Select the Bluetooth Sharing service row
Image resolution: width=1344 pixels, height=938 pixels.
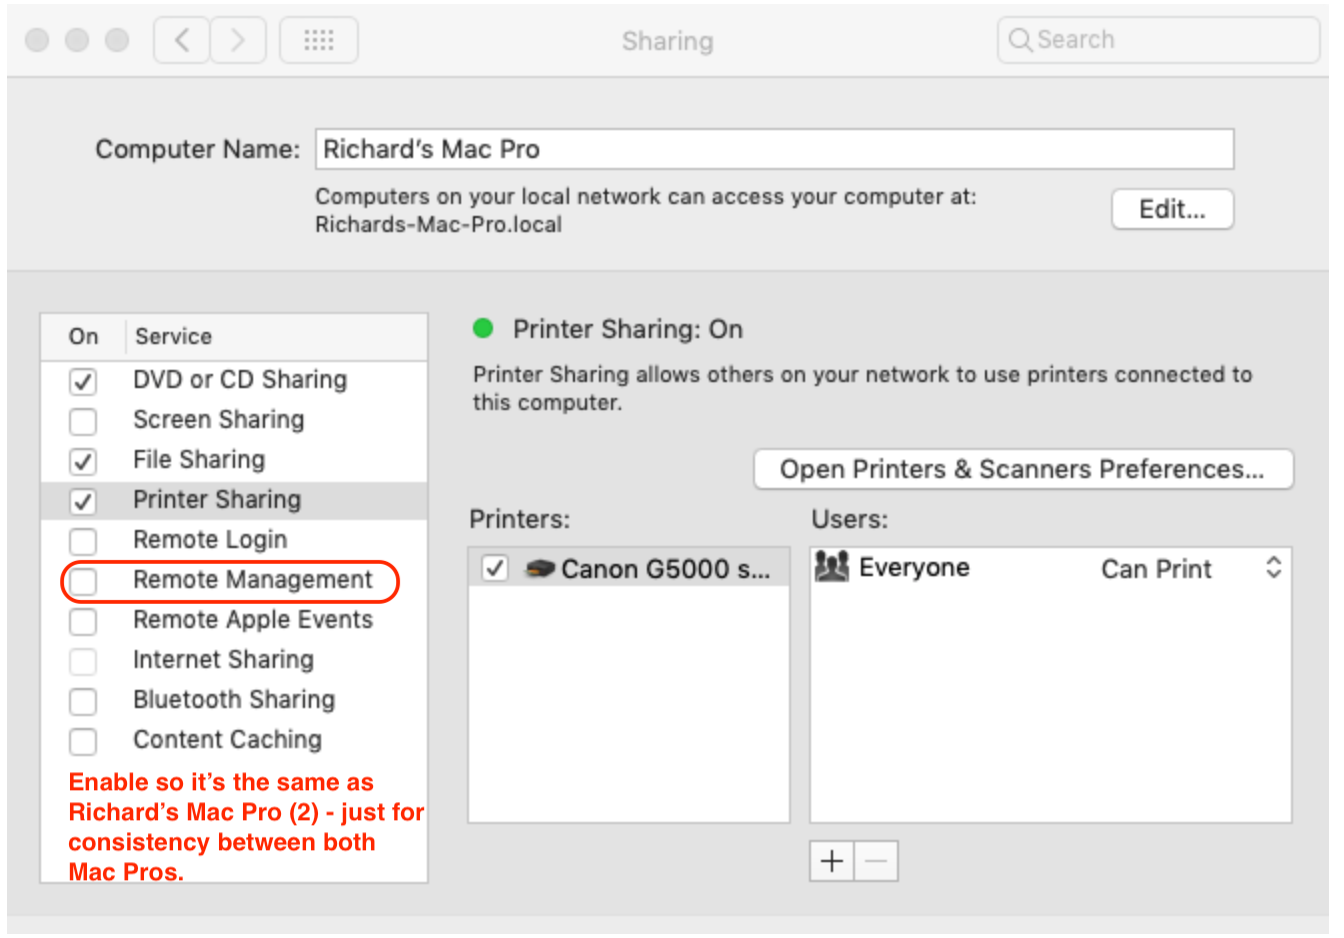tap(234, 700)
